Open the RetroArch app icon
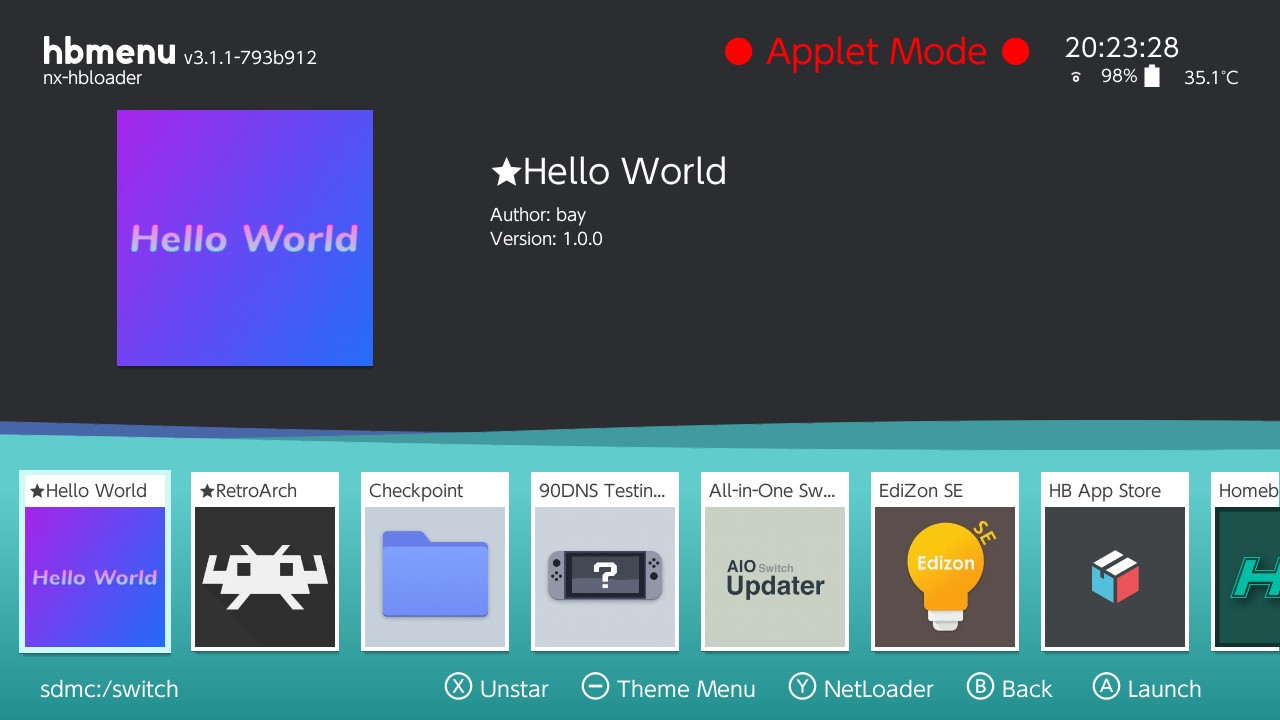 point(265,577)
